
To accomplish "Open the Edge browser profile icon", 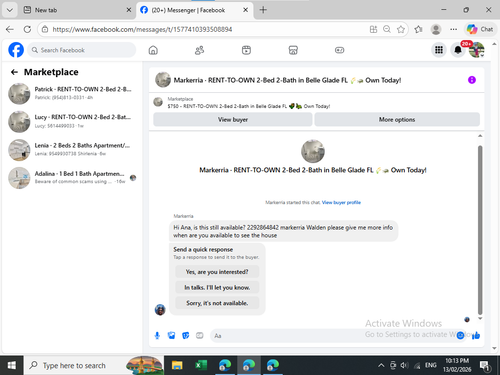I will [436, 29].
